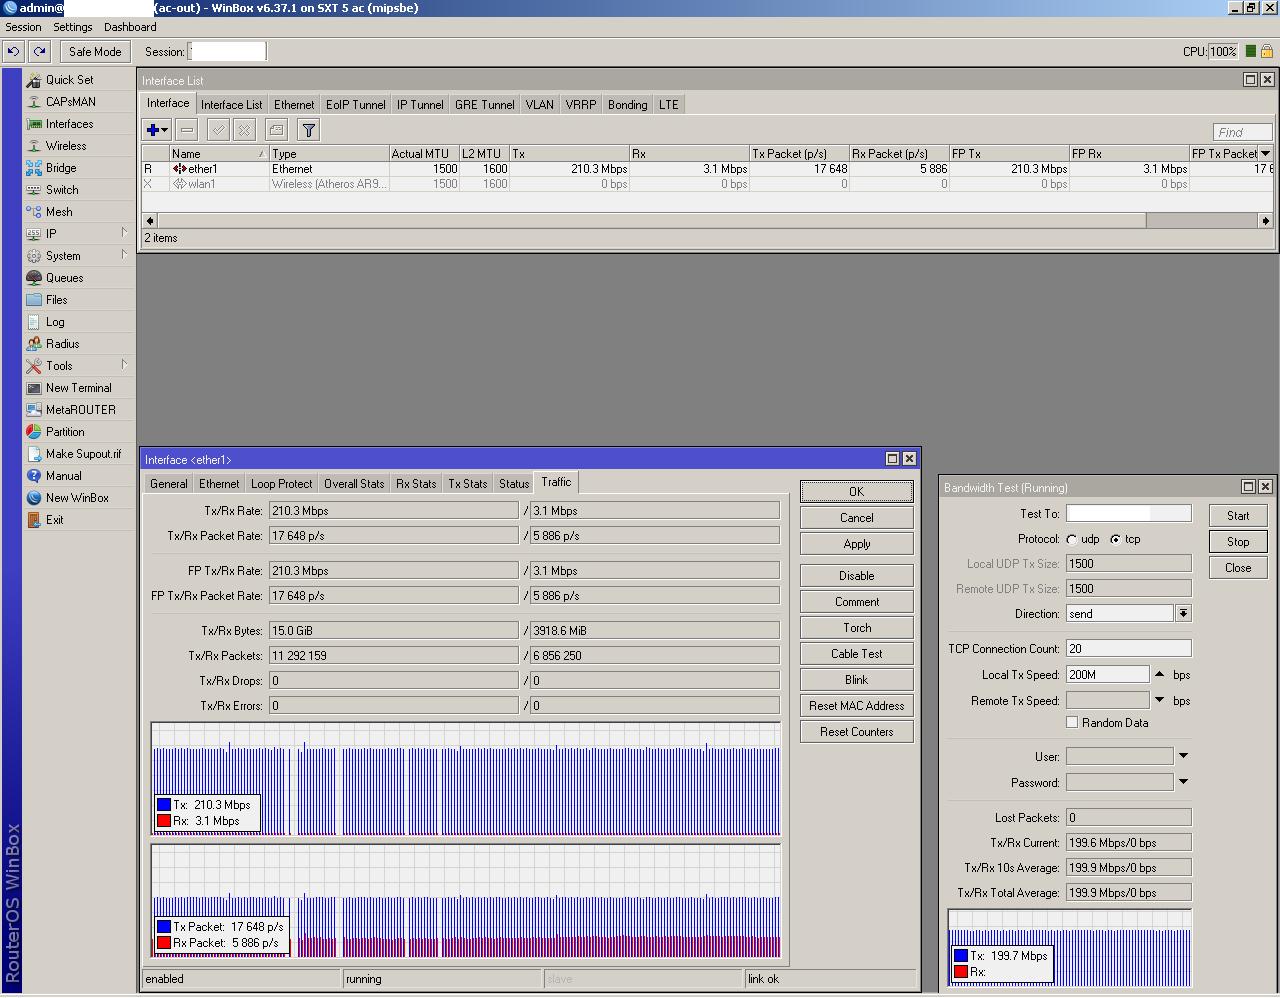
Task: Click the funnel Filter icon in toolbar
Action: pyautogui.click(x=308, y=130)
